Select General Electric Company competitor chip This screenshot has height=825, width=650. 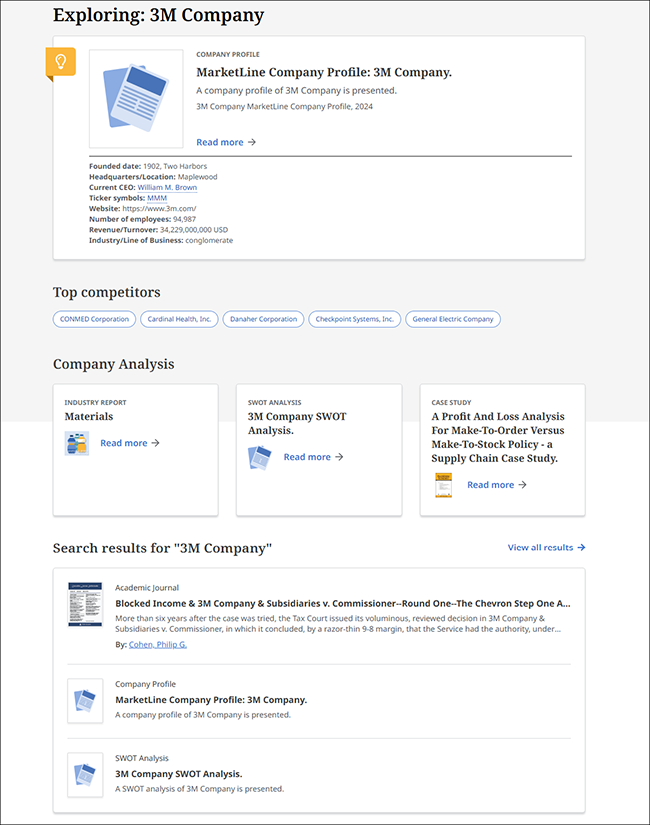453,319
